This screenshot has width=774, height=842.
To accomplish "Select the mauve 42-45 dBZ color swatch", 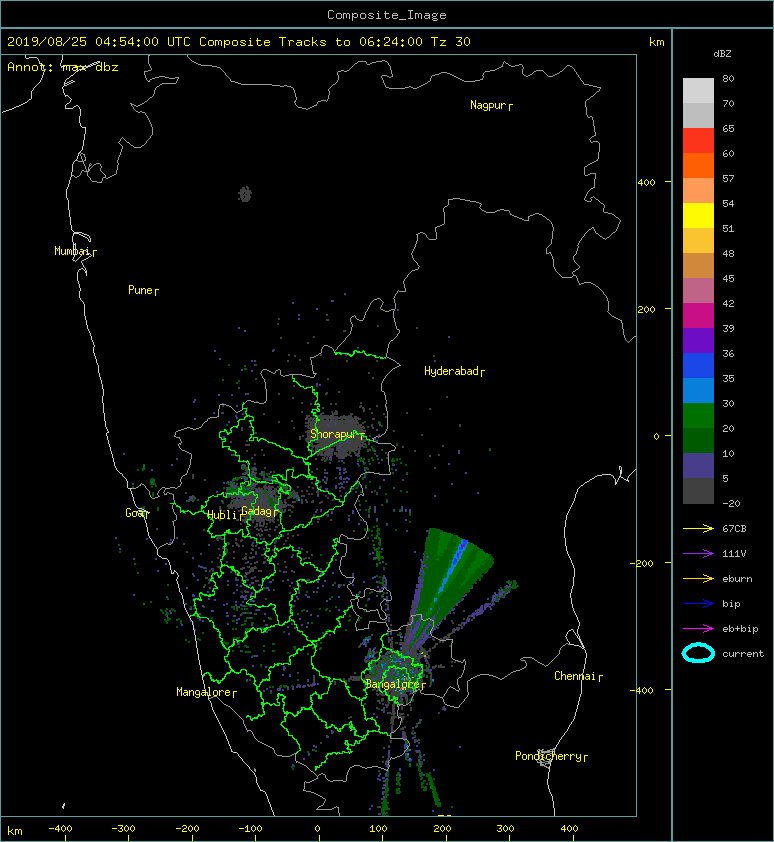I will pos(698,291).
